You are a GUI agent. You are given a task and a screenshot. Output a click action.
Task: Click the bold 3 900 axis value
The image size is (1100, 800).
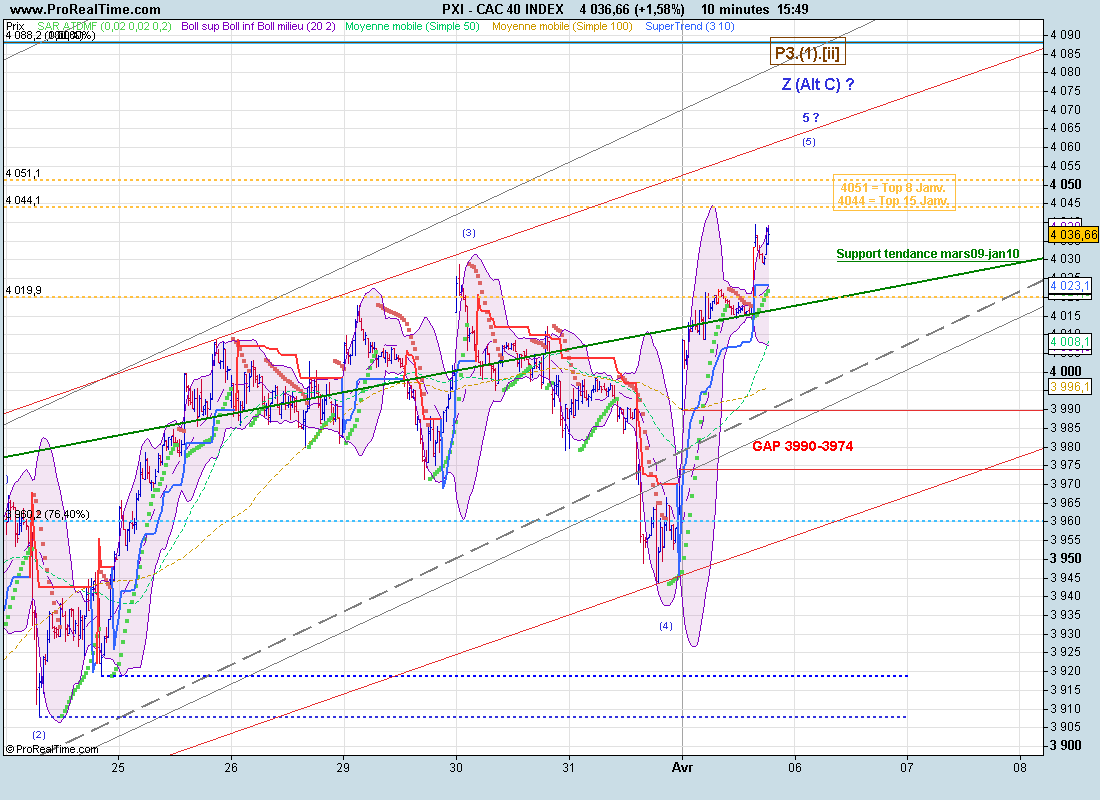click(1066, 745)
